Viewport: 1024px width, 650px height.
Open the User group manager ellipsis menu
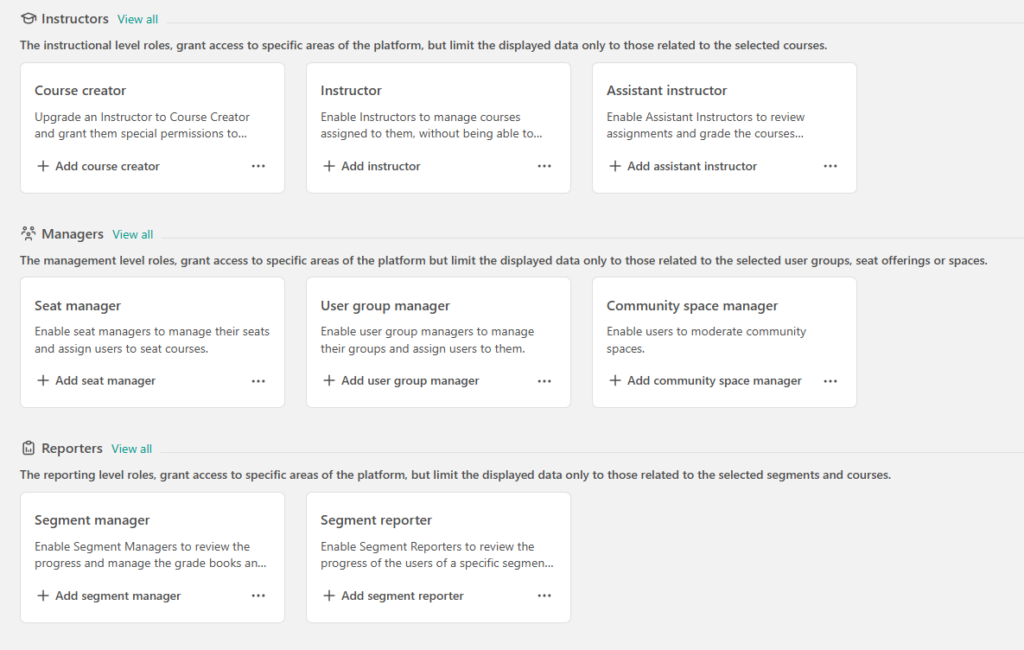544,381
